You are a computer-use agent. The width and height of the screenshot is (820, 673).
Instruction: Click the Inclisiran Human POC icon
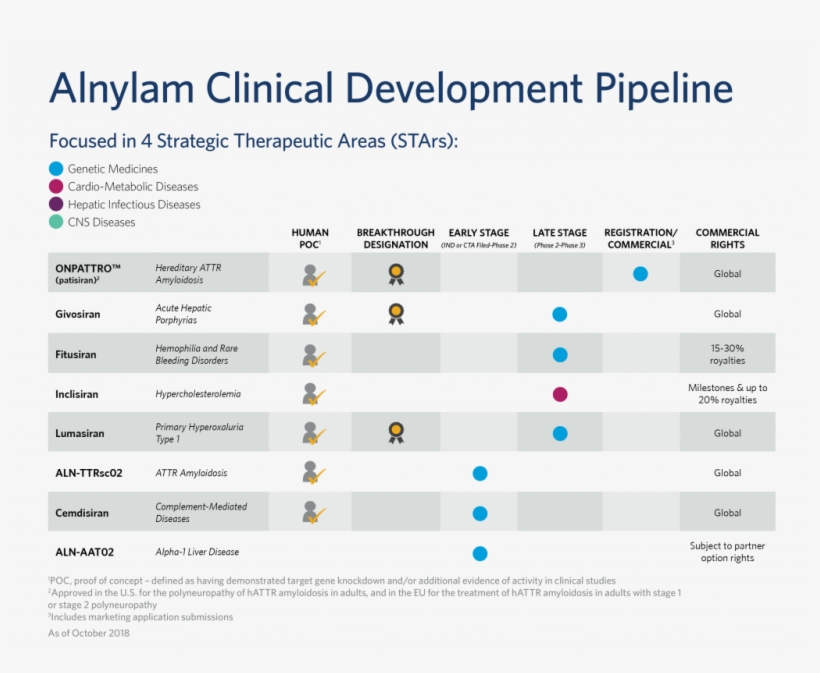(x=312, y=392)
